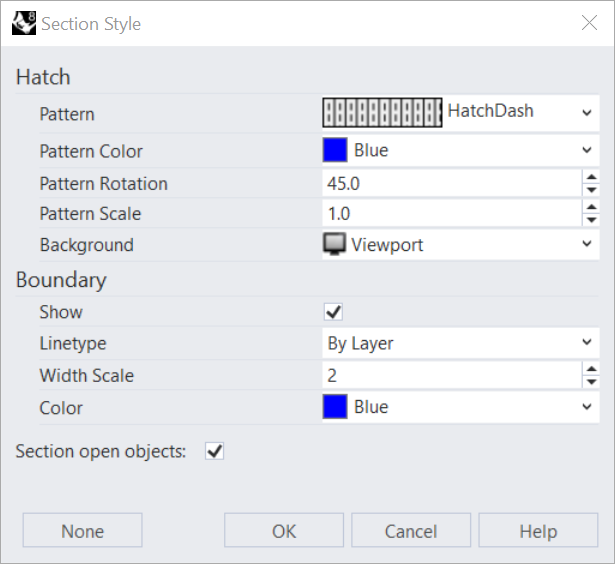615x564 pixels.
Task: Increase Width Scale with up arrow
Action: tap(591, 369)
